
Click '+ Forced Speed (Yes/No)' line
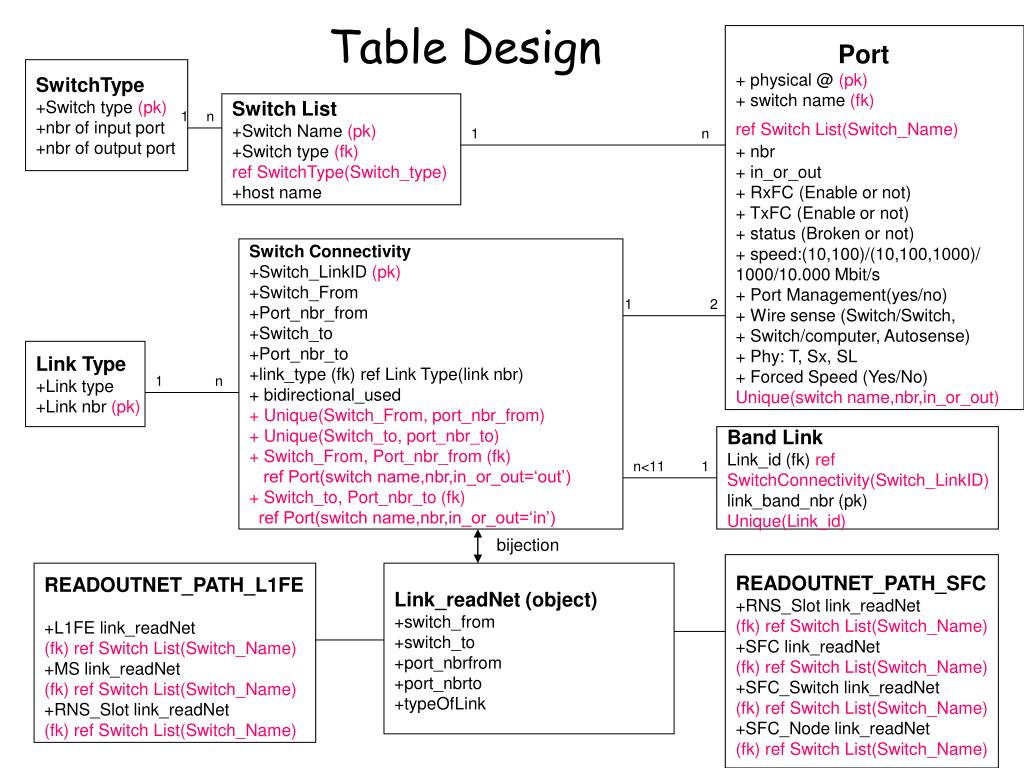click(831, 377)
